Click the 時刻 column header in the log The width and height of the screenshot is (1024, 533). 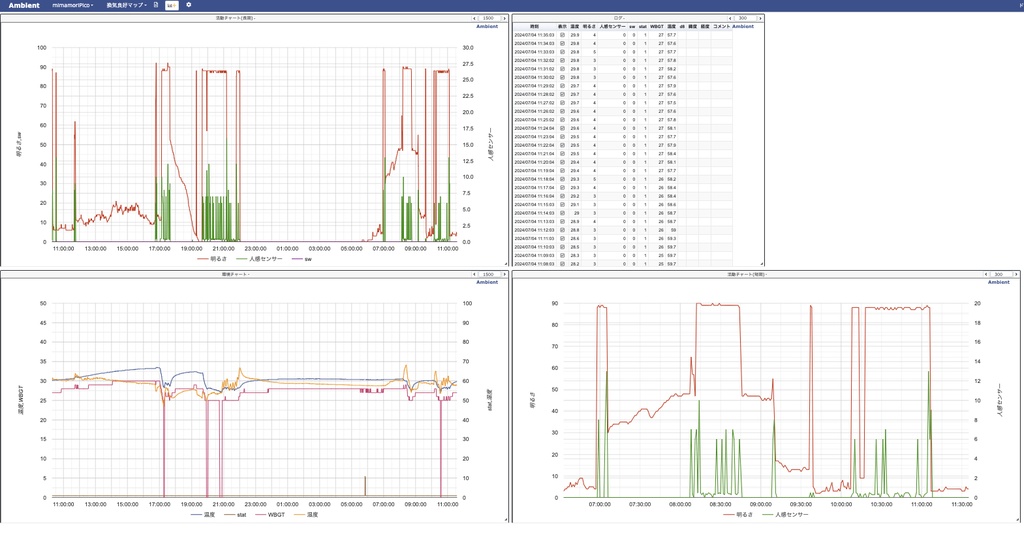[x=534, y=27]
